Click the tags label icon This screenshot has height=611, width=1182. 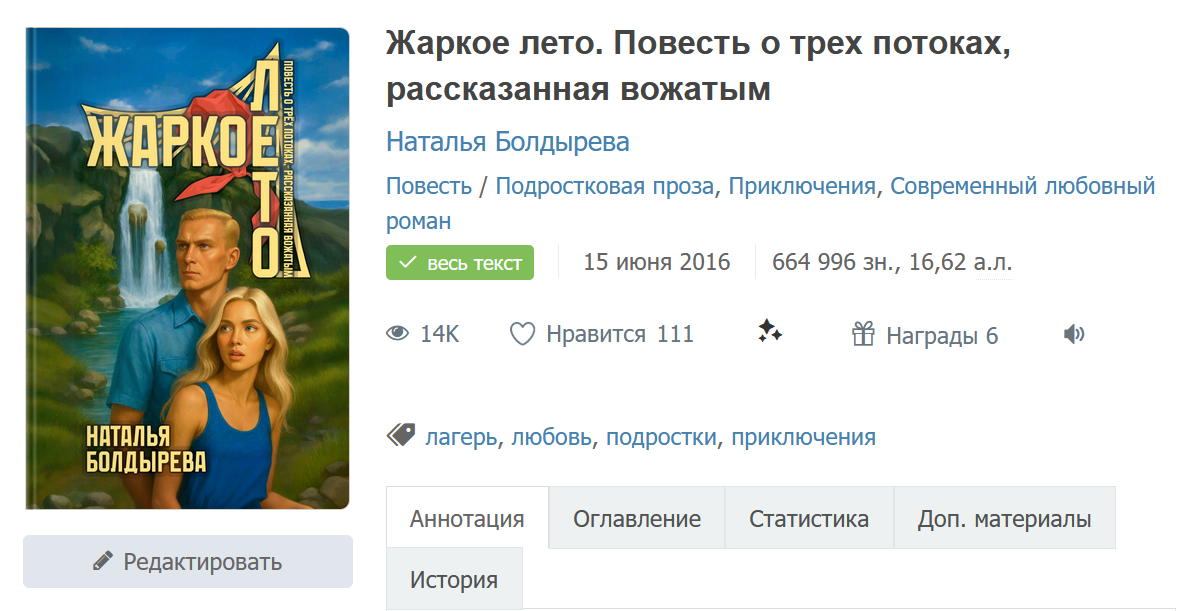[401, 436]
